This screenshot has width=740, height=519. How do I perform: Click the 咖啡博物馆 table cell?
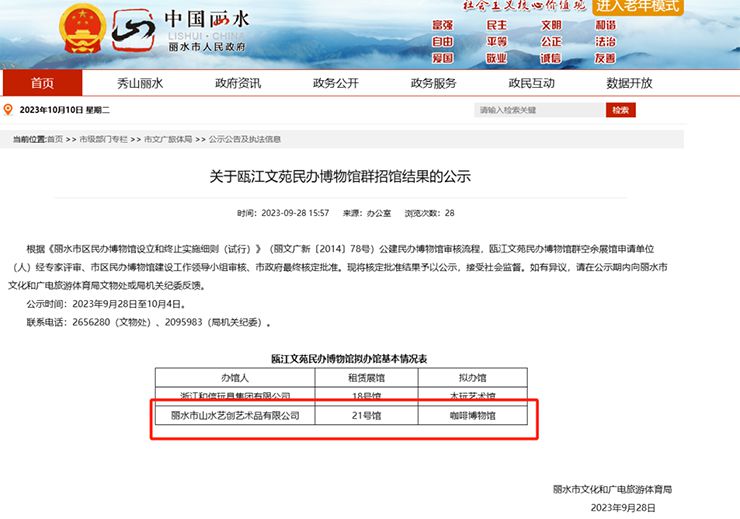[x=471, y=415]
